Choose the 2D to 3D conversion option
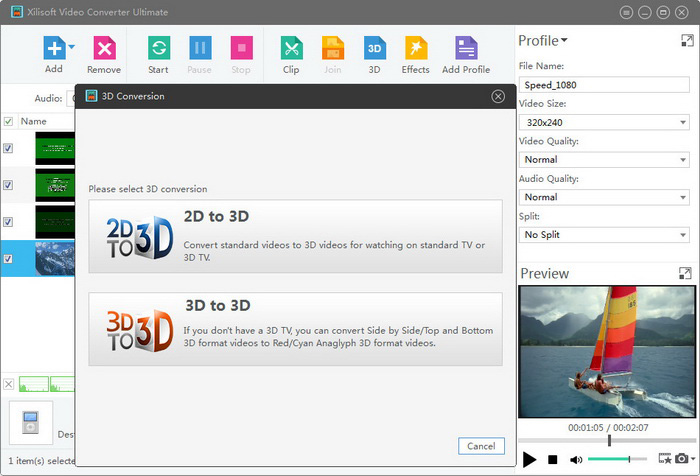The image size is (700, 476). (295, 236)
